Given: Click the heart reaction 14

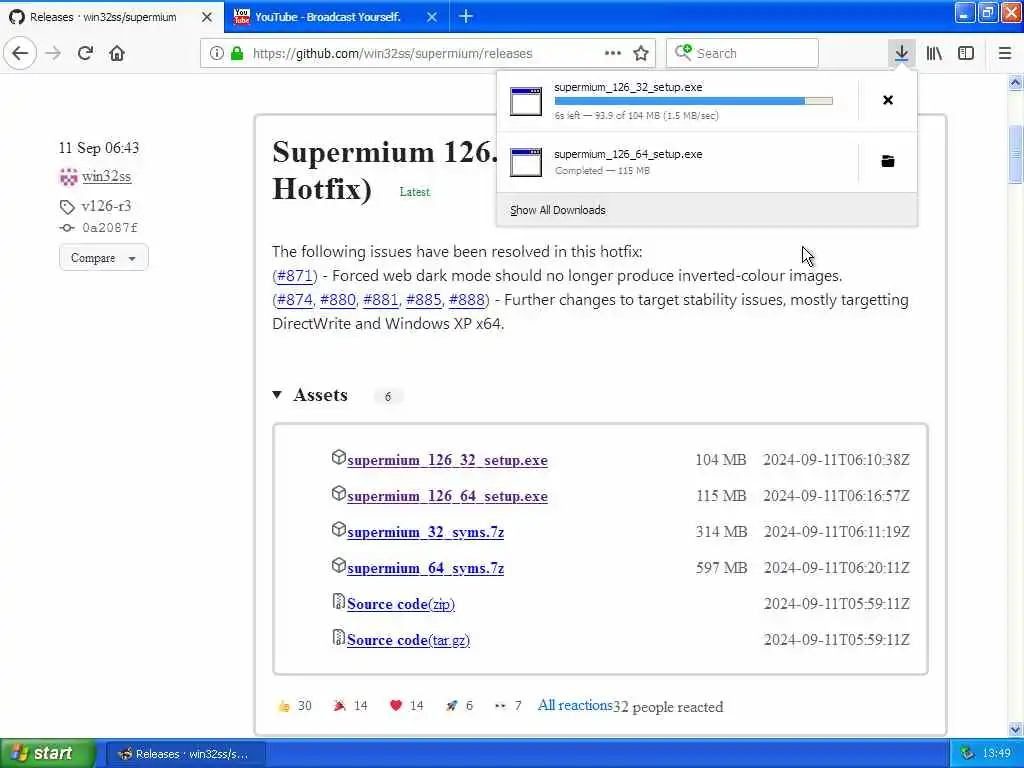Looking at the screenshot, I should [406, 706].
